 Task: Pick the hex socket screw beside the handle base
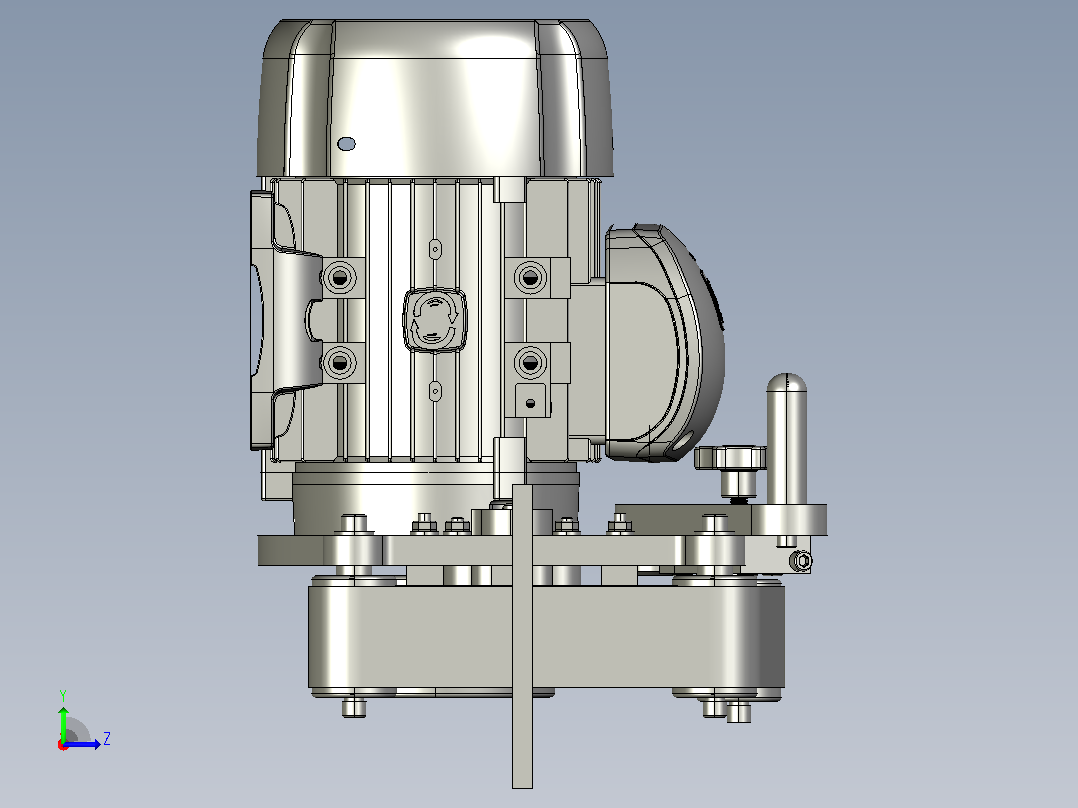pyautogui.click(x=802, y=561)
